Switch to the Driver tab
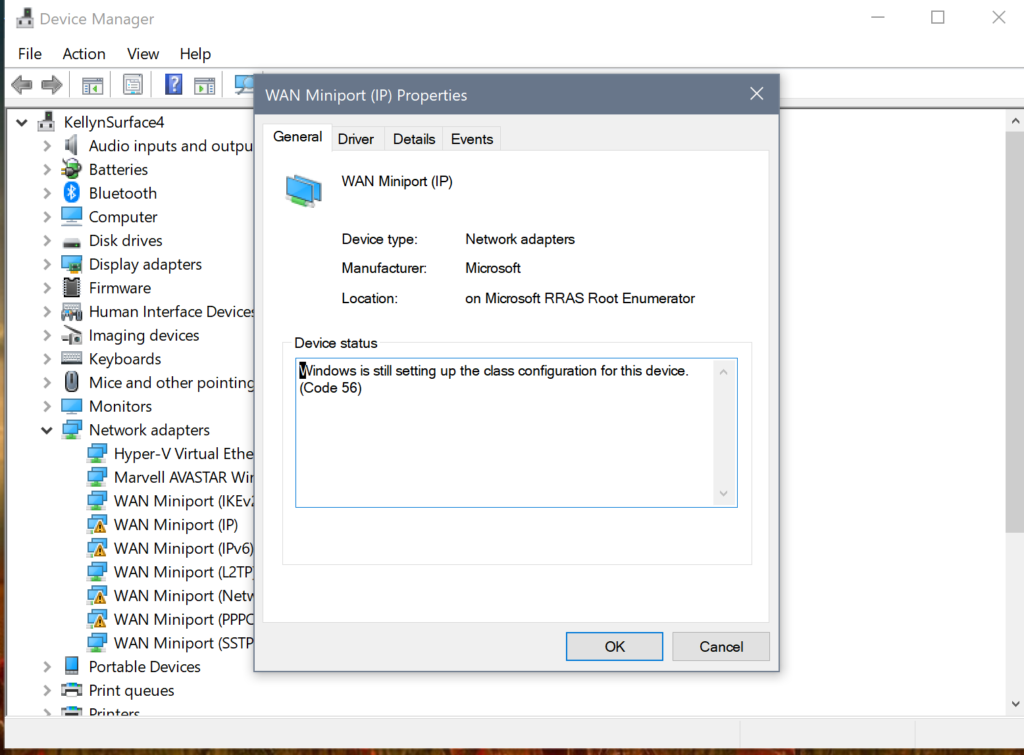The height and width of the screenshot is (755, 1024). [356, 139]
